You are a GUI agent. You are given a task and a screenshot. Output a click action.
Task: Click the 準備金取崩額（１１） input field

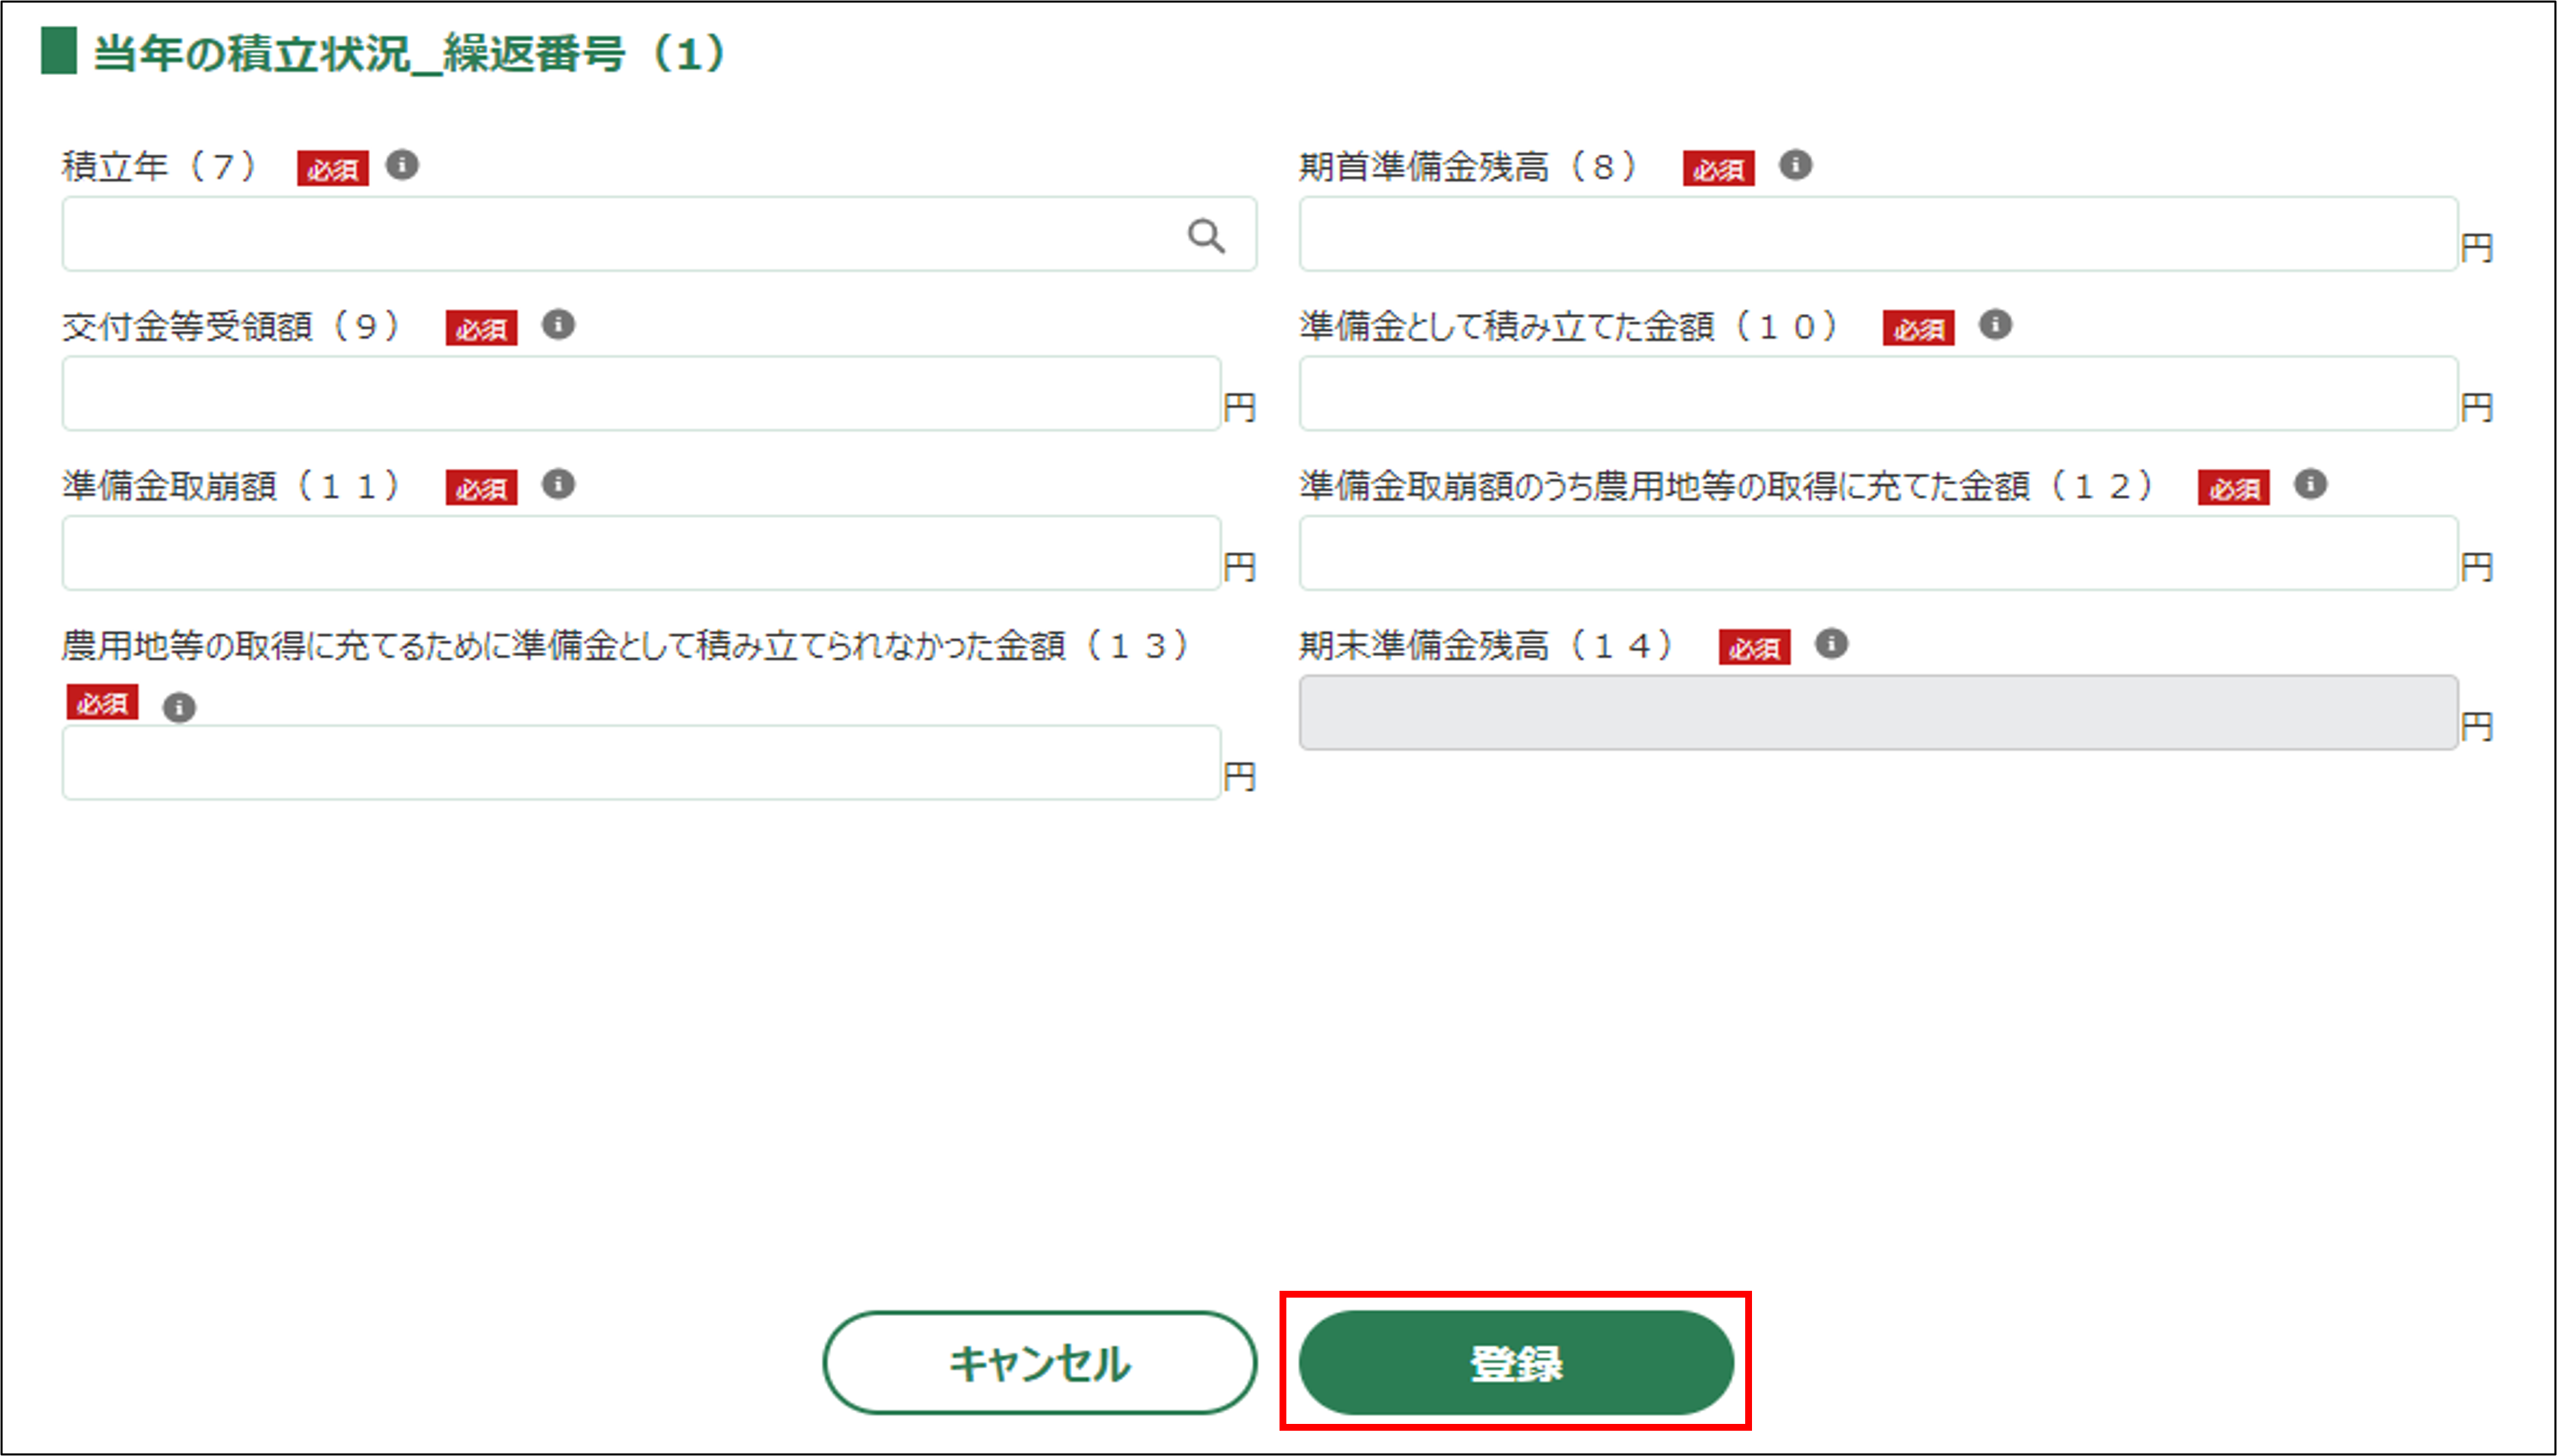[x=640, y=554]
